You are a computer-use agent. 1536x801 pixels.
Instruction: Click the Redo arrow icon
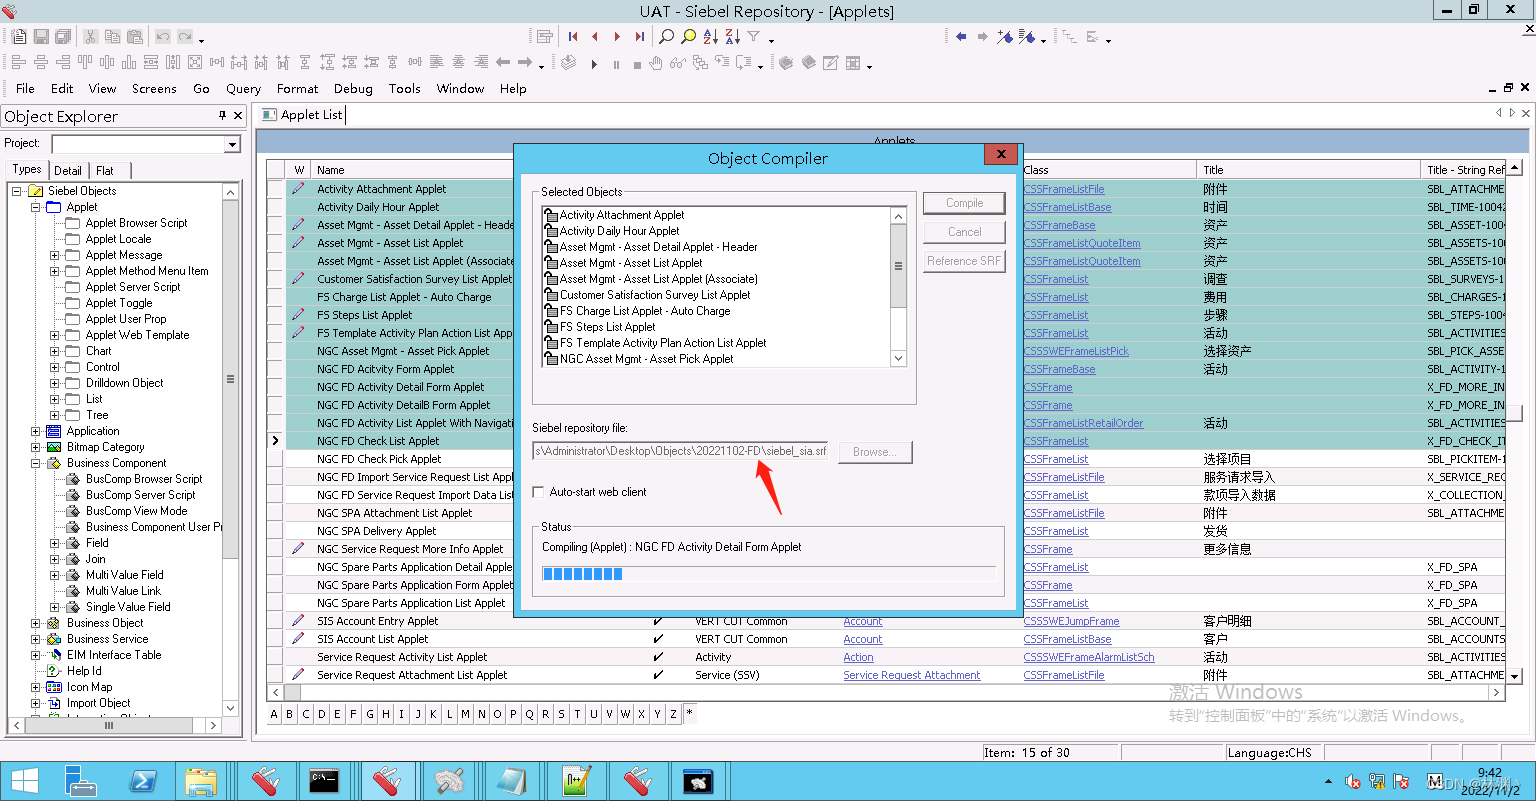click(x=185, y=37)
